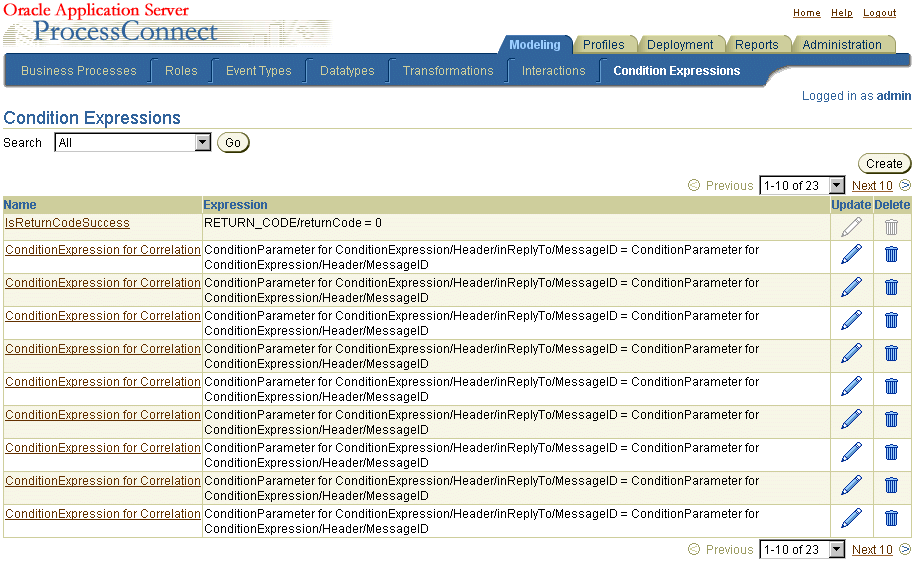Image resolution: width=912 pixels, height=568 pixels.
Task: Open the Deployment tab
Action: point(679,44)
